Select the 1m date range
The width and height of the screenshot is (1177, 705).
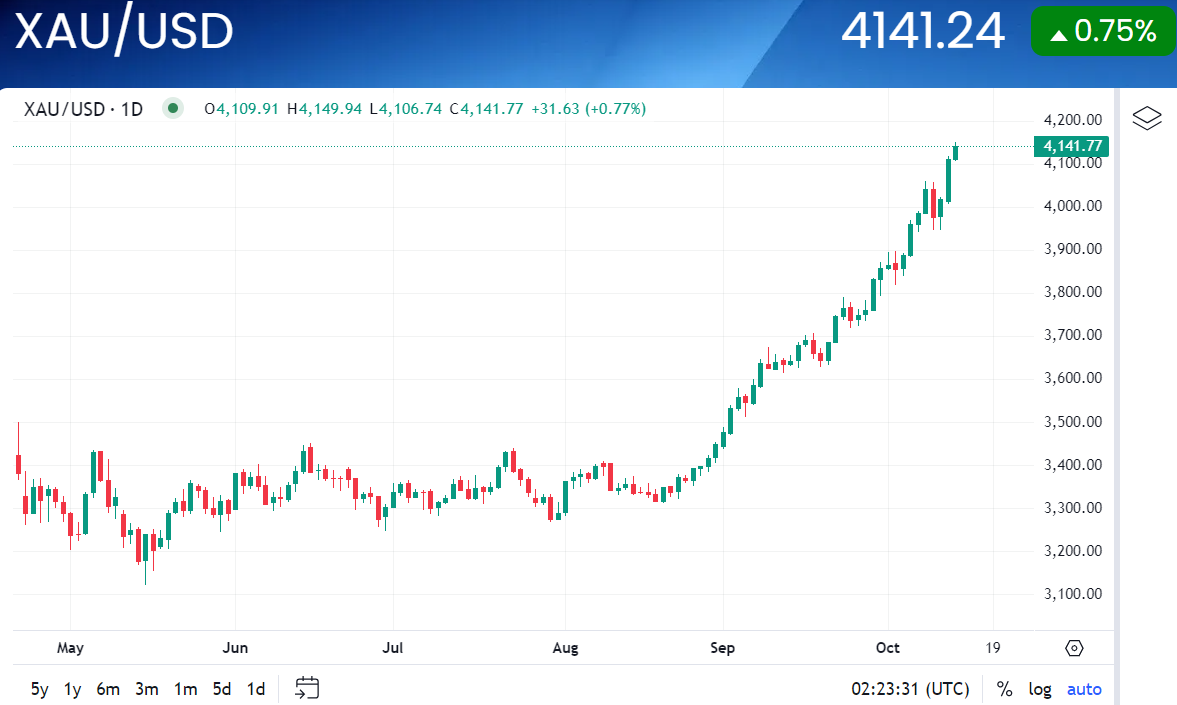pos(185,689)
